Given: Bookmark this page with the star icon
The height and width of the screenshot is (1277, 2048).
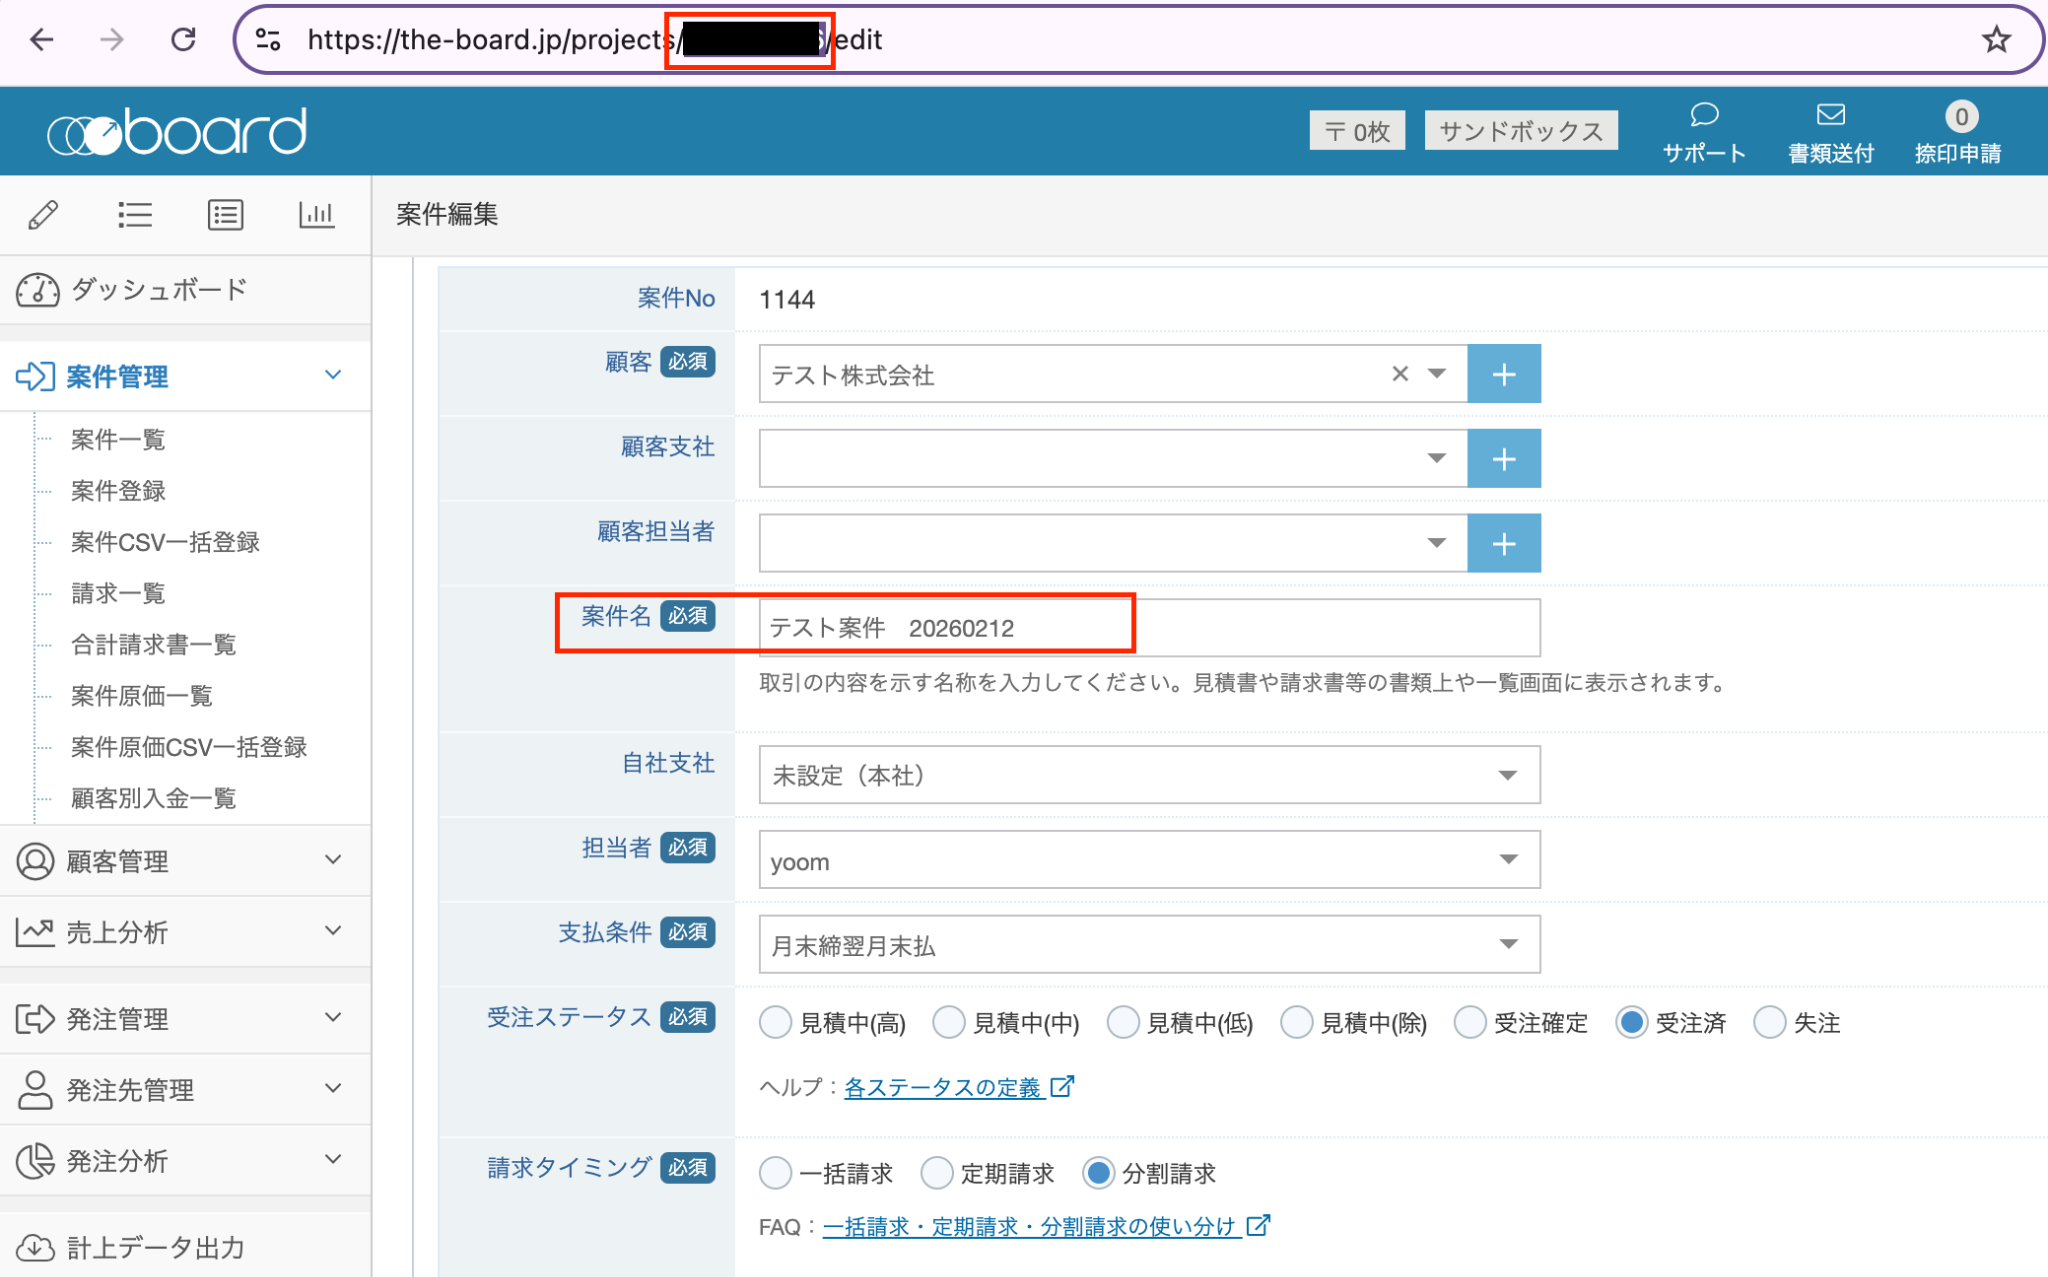Looking at the screenshot, I should pos(1996,40).
